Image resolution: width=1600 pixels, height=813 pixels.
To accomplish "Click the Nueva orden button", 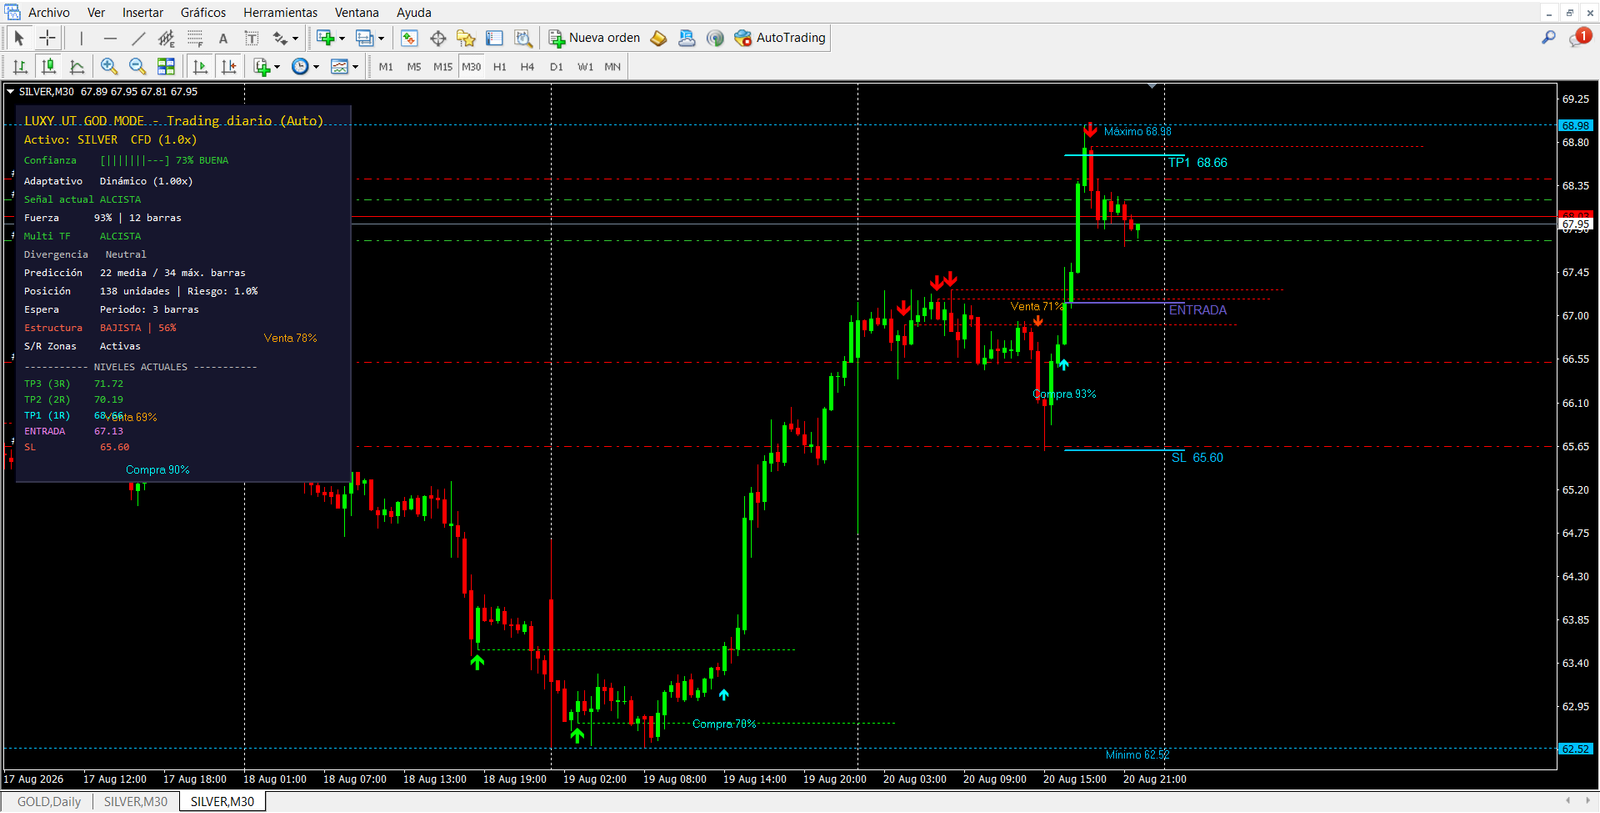I will pyautogui.click(x=594, y=38).
